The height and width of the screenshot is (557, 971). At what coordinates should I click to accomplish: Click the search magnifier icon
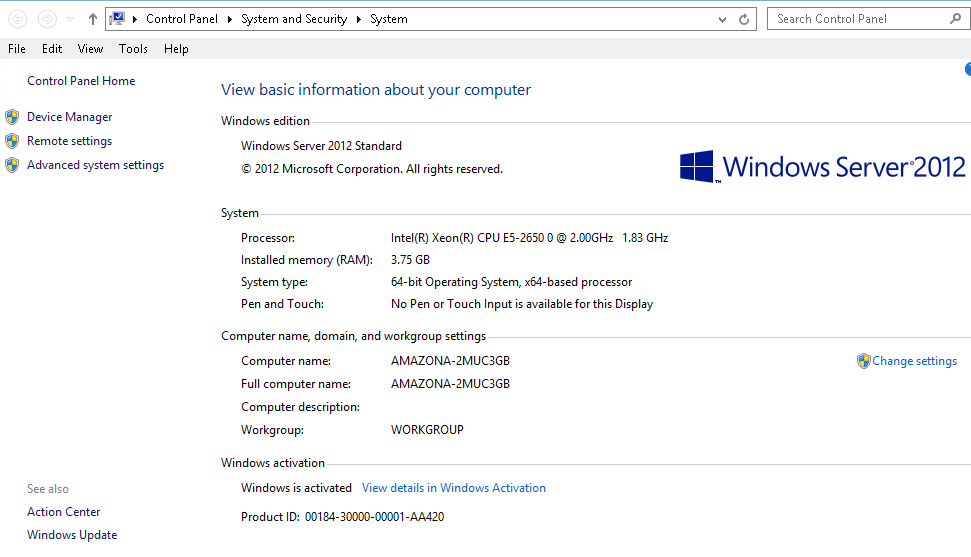[956, 19]
